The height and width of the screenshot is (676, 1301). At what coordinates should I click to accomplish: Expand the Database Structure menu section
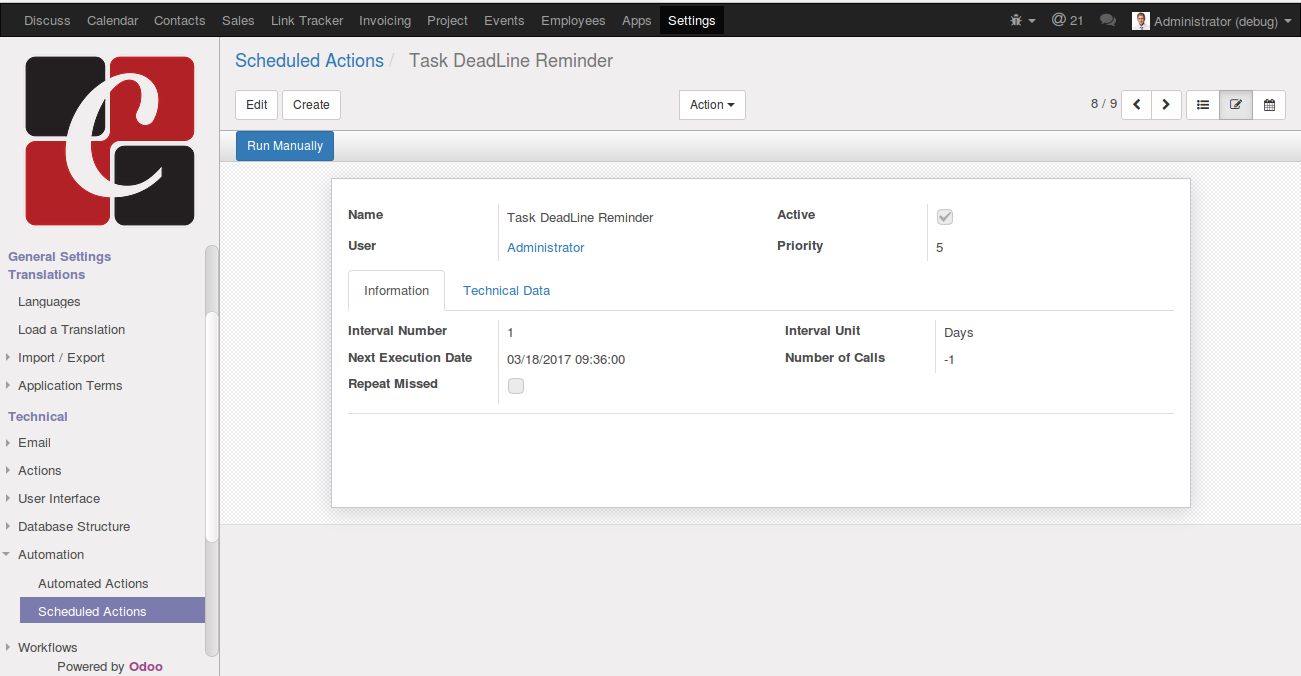(x=74, y=526)
